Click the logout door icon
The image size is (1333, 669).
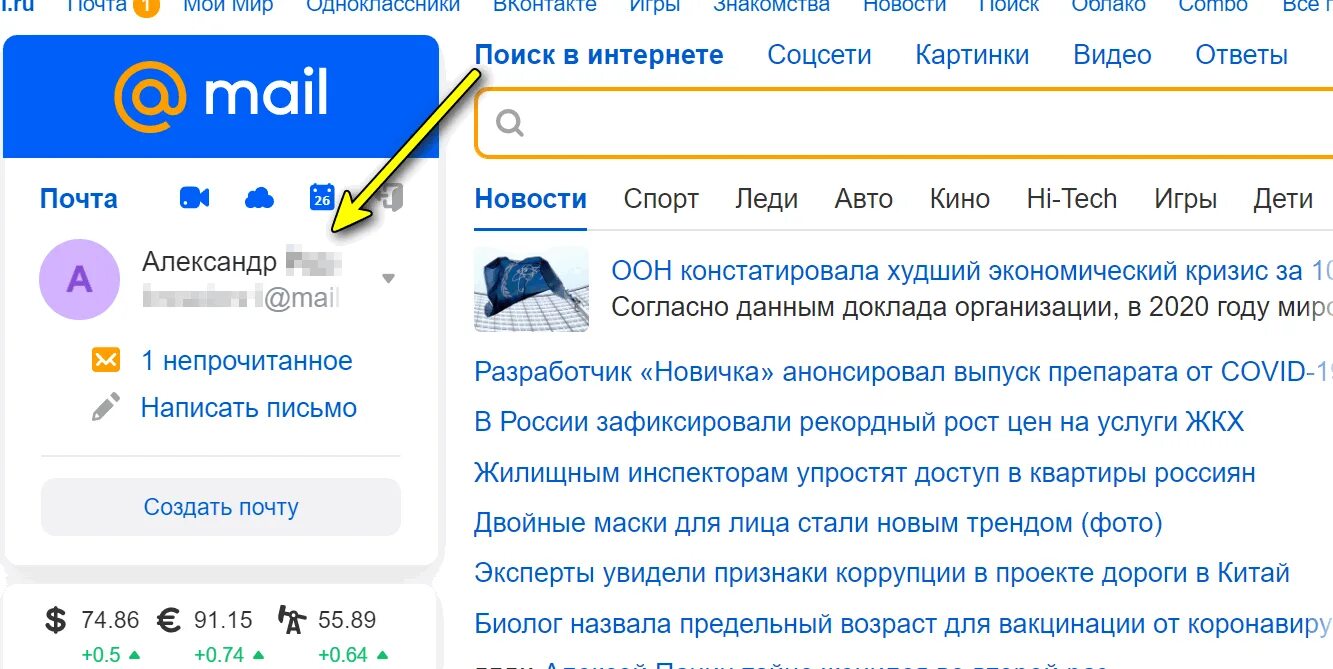[389, 198]
